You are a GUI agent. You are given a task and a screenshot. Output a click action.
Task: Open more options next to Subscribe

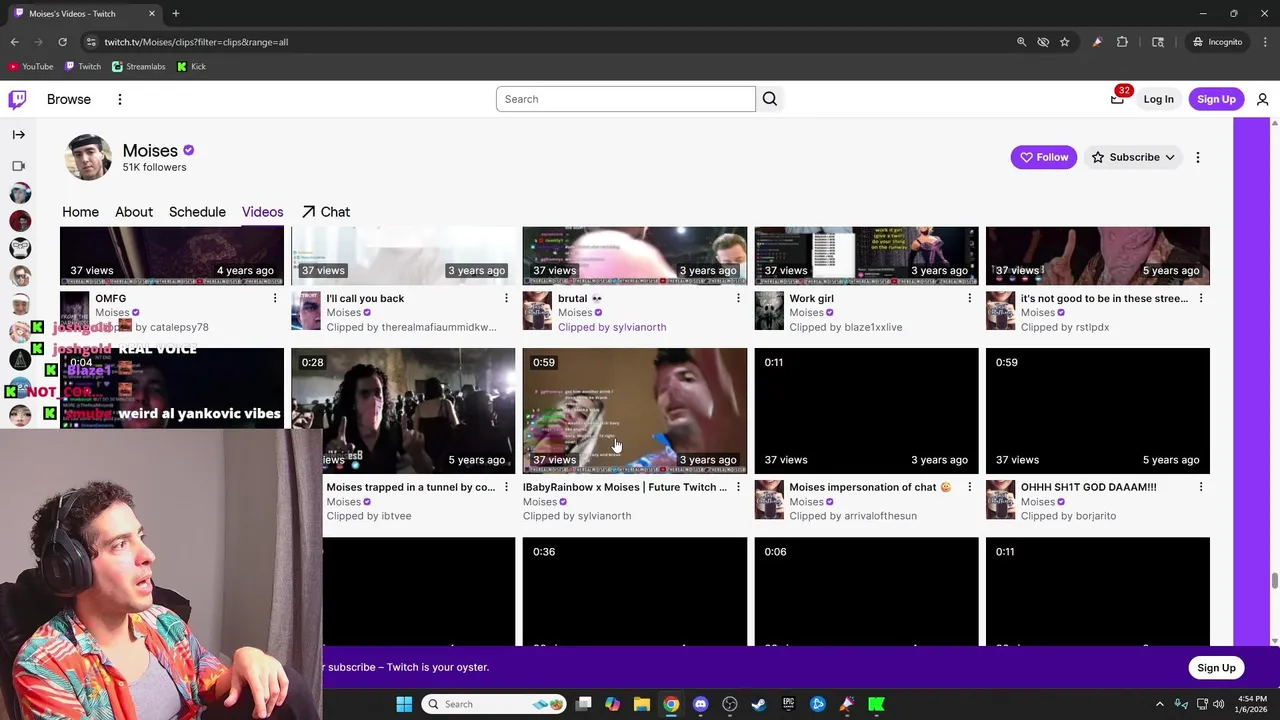pos(1198,157)
